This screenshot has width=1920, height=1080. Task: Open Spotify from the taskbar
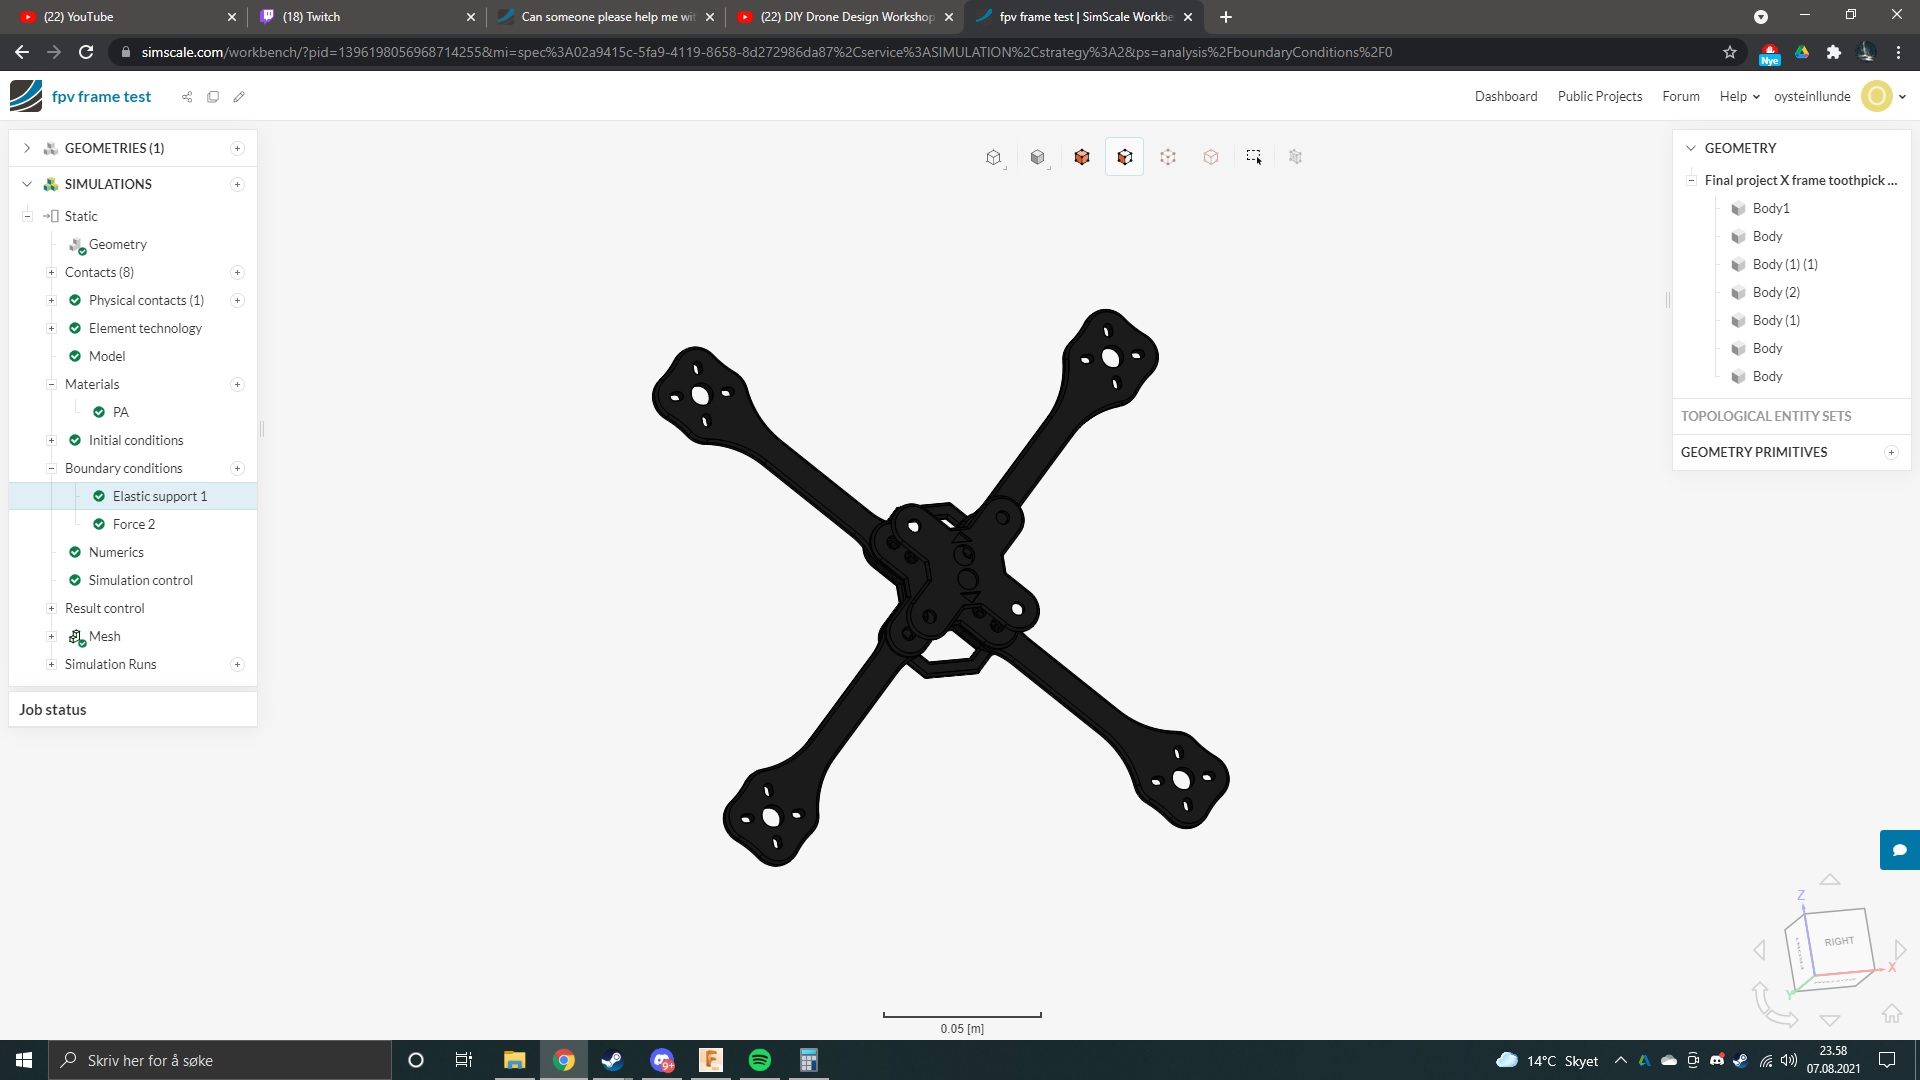(760, 1060)
